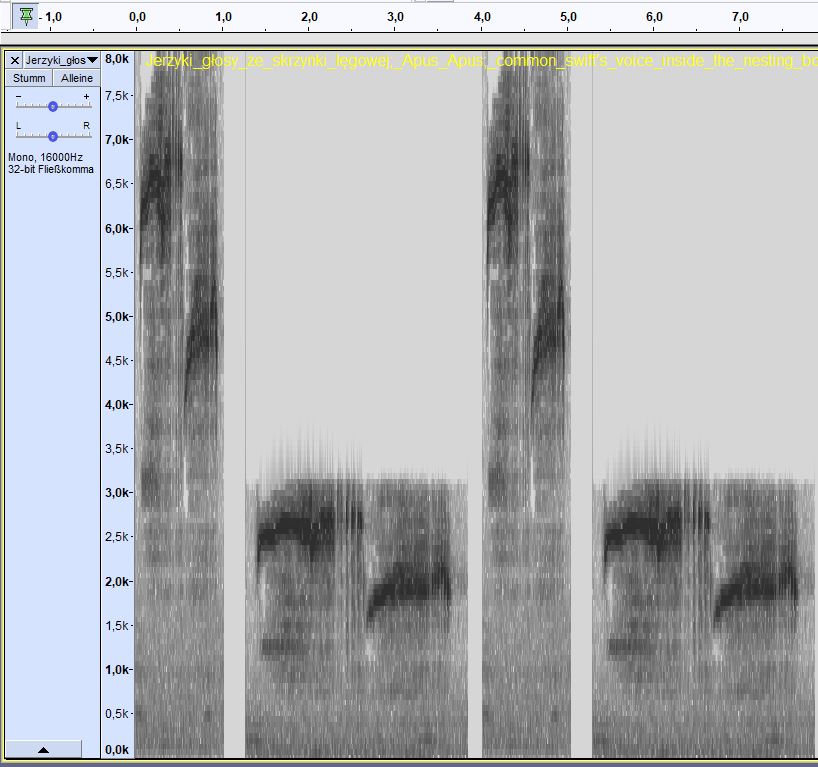Click the plus sign at gain slider

pyautogui.click(x=87, y=96)
